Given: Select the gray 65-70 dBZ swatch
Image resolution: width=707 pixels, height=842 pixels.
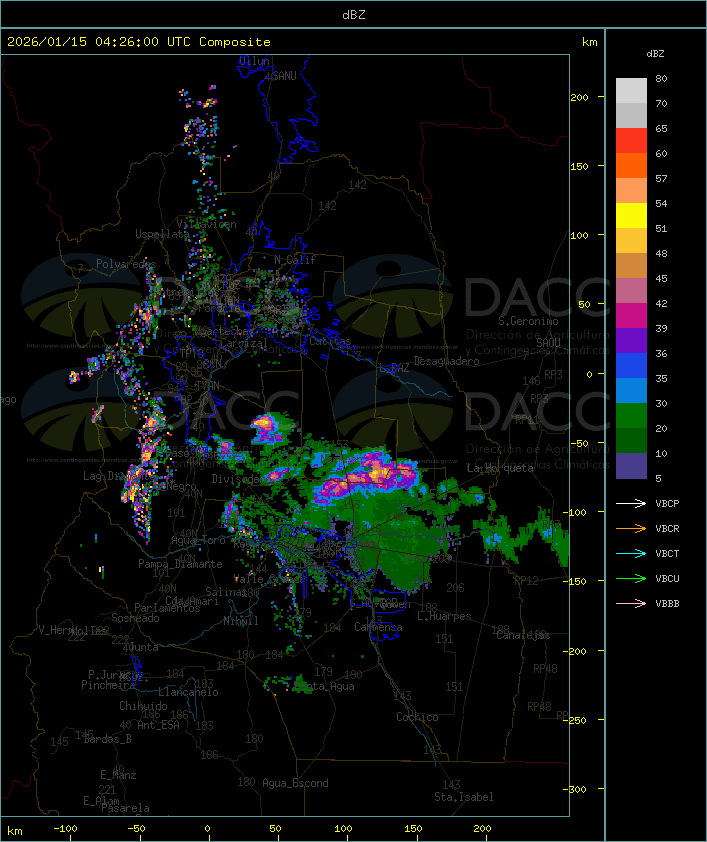Looking at the screenshot, I should click(631, 115).
